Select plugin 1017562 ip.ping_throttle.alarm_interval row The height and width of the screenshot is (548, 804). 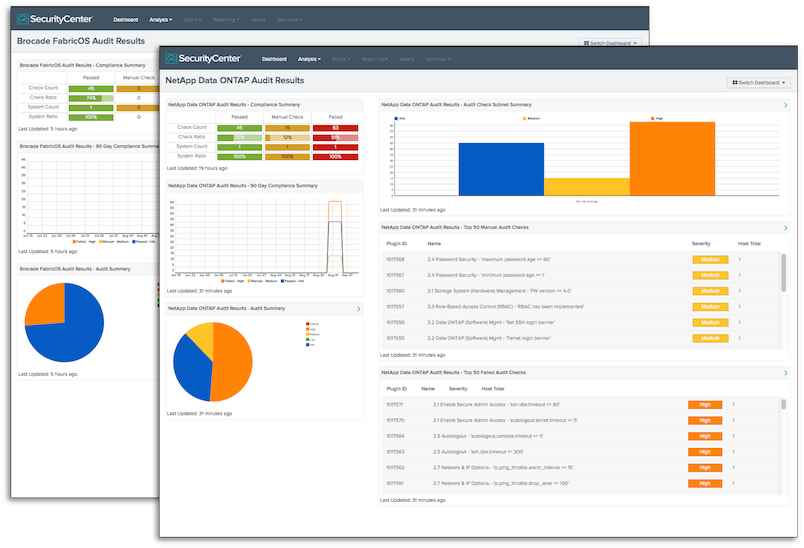click(581, 468)
